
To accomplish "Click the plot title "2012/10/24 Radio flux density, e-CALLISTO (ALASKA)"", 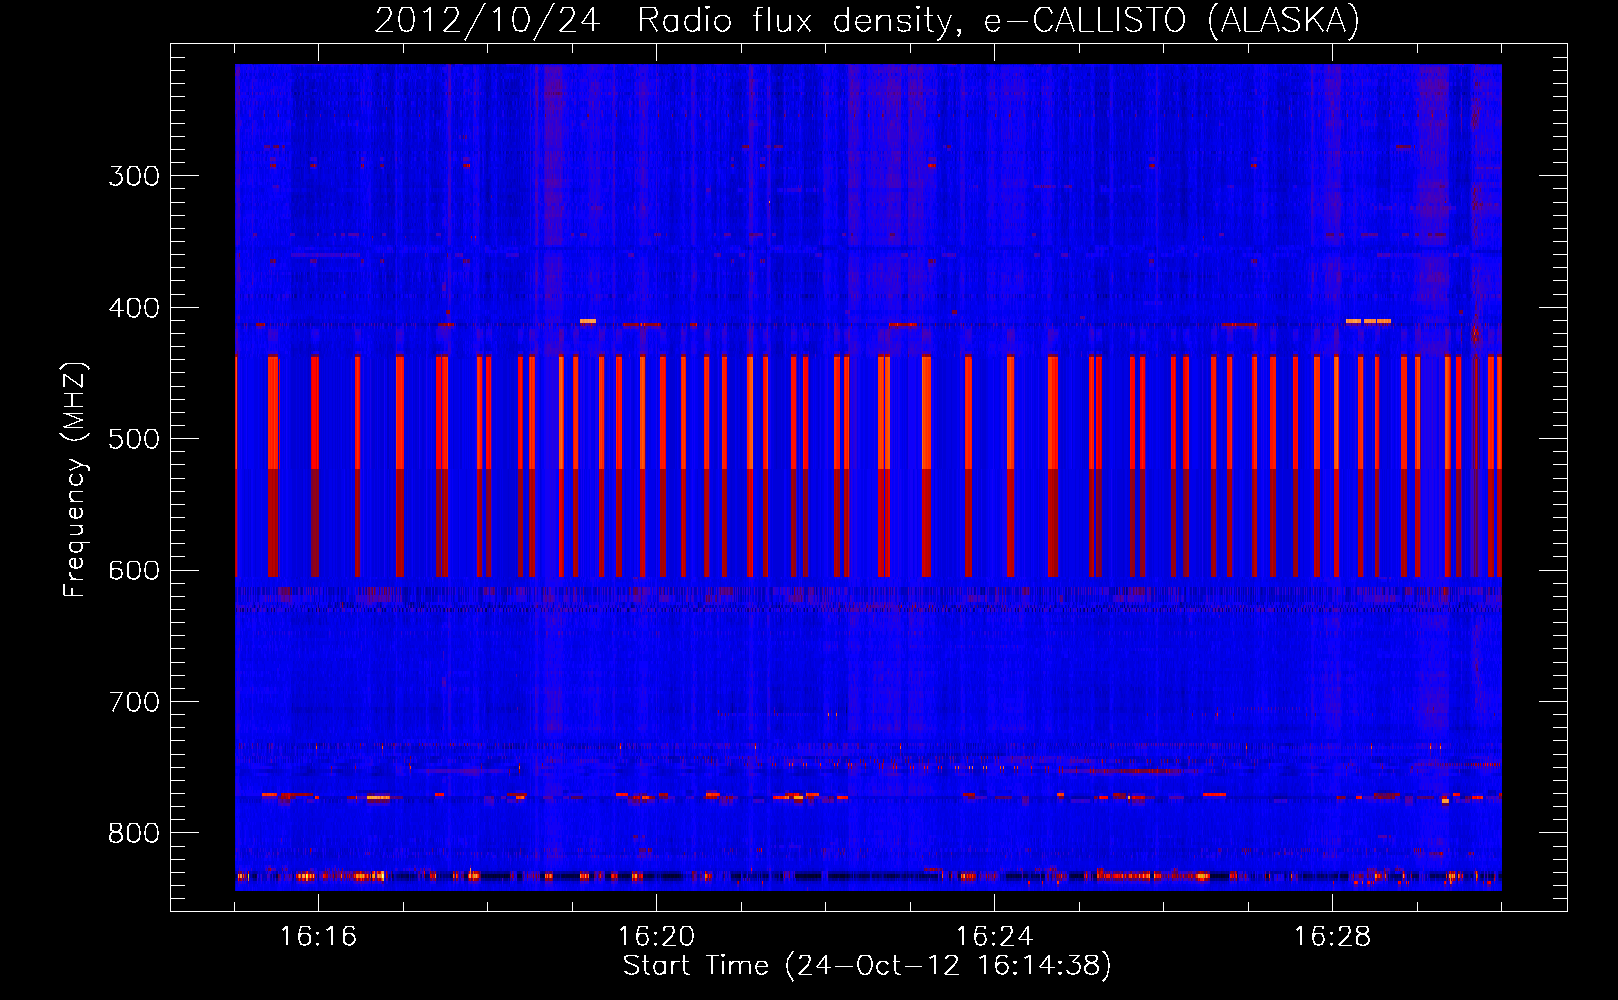I will click(867, 21).
